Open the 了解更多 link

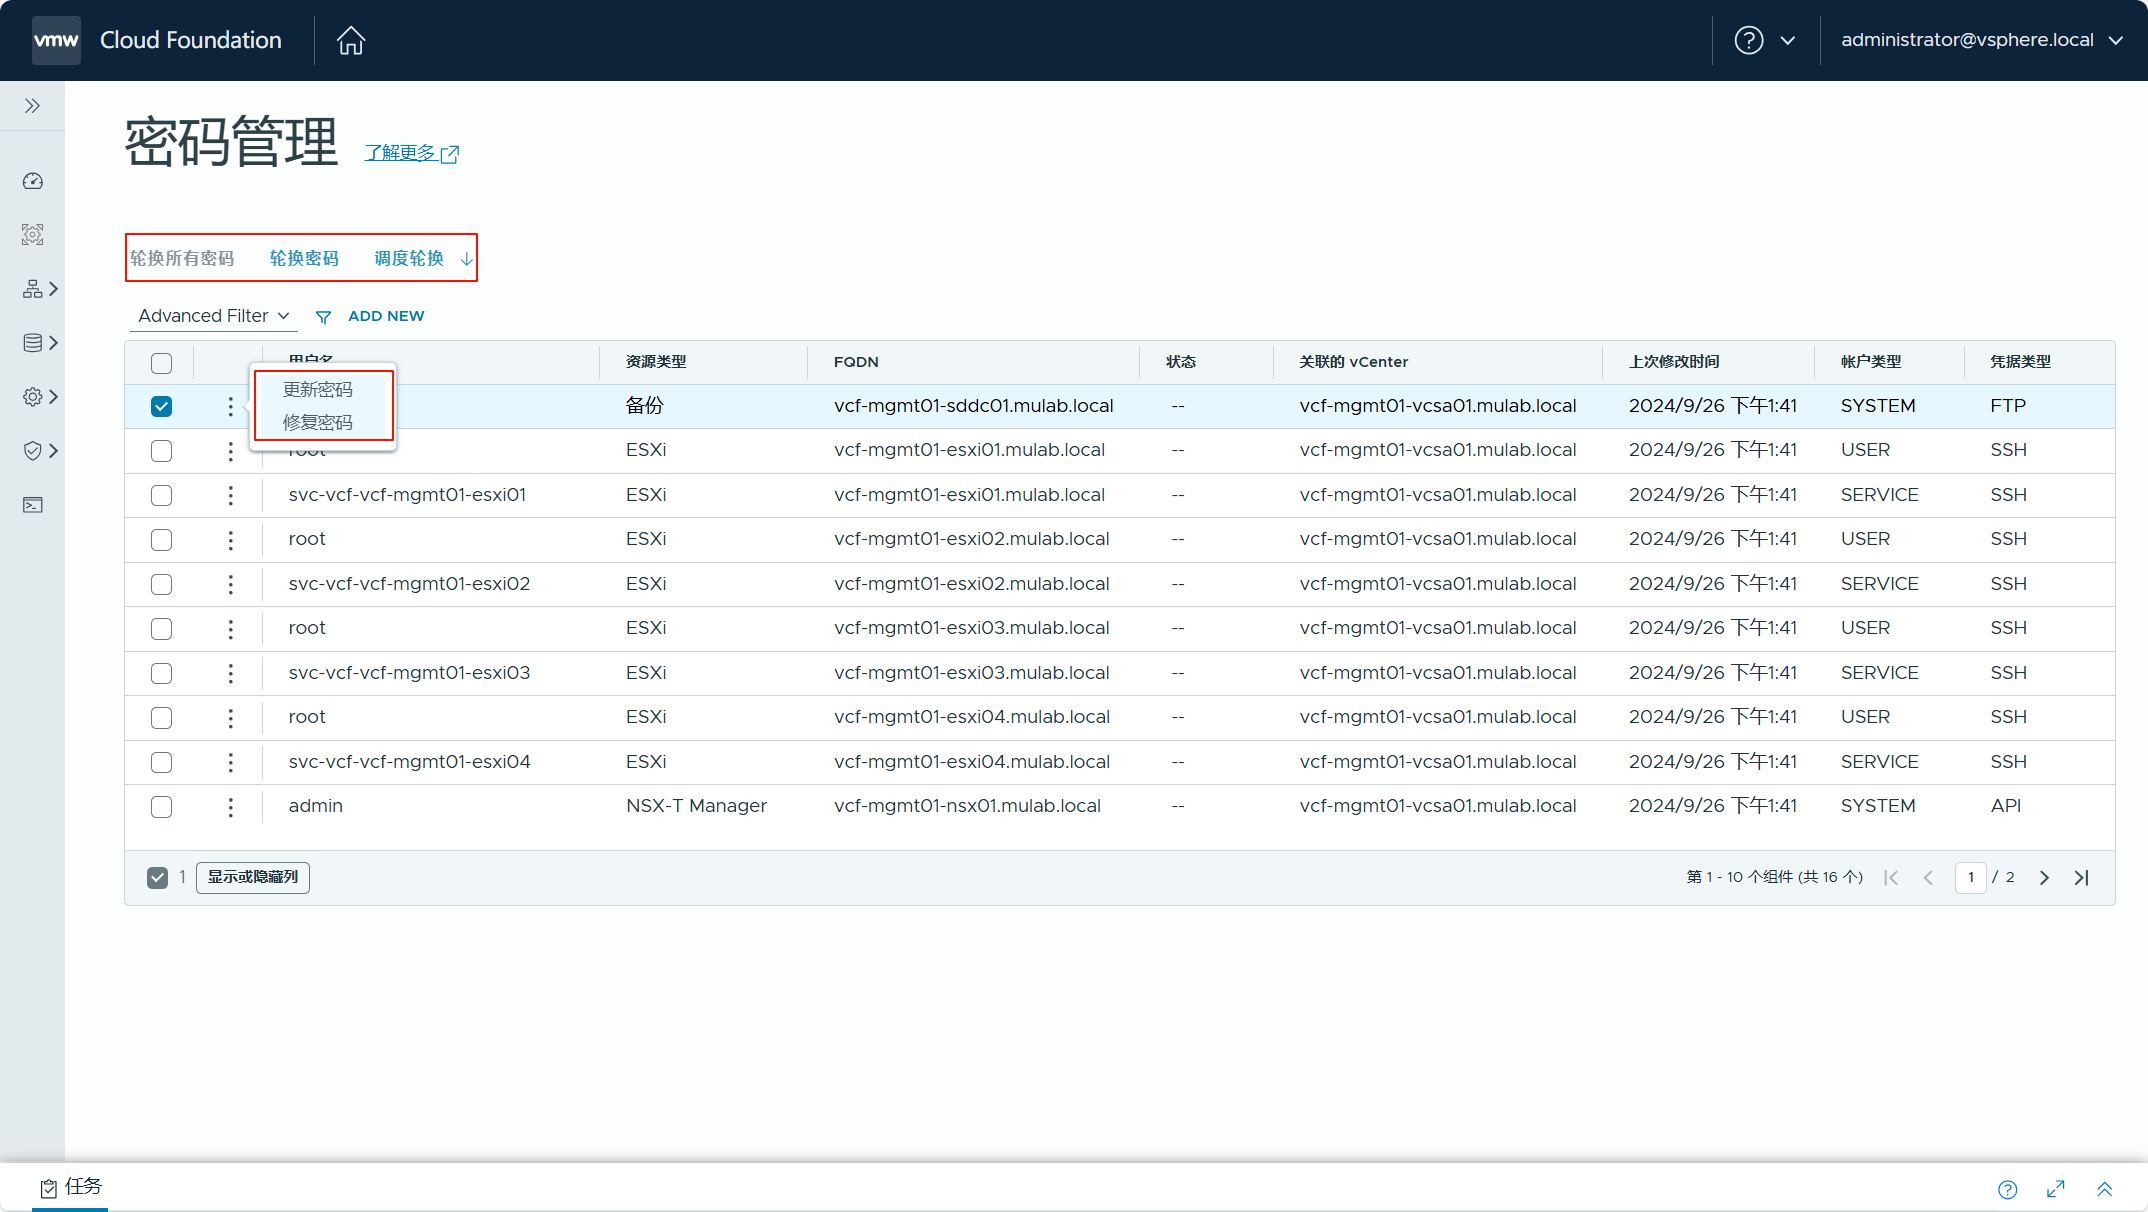pos(411,153)
